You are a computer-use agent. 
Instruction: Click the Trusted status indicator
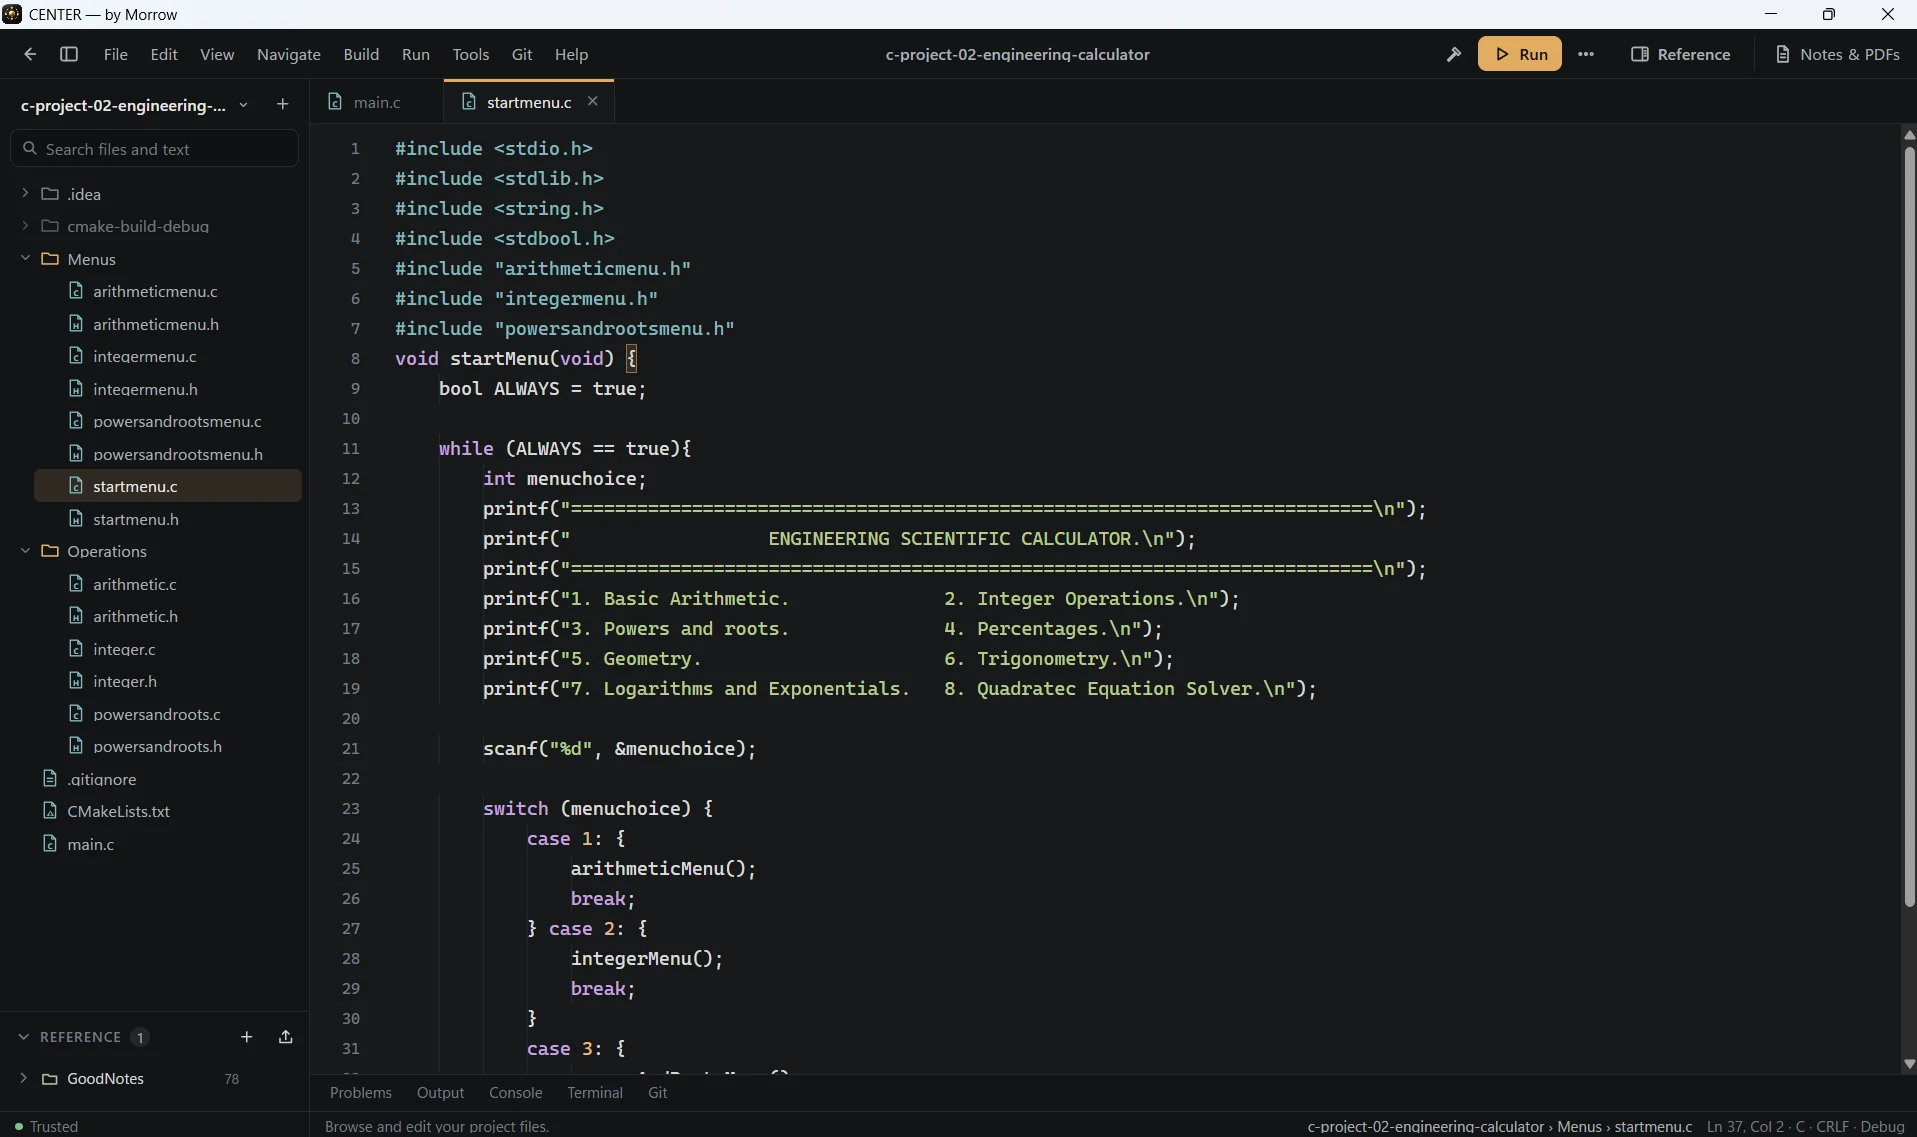(x=47, y=1126)
